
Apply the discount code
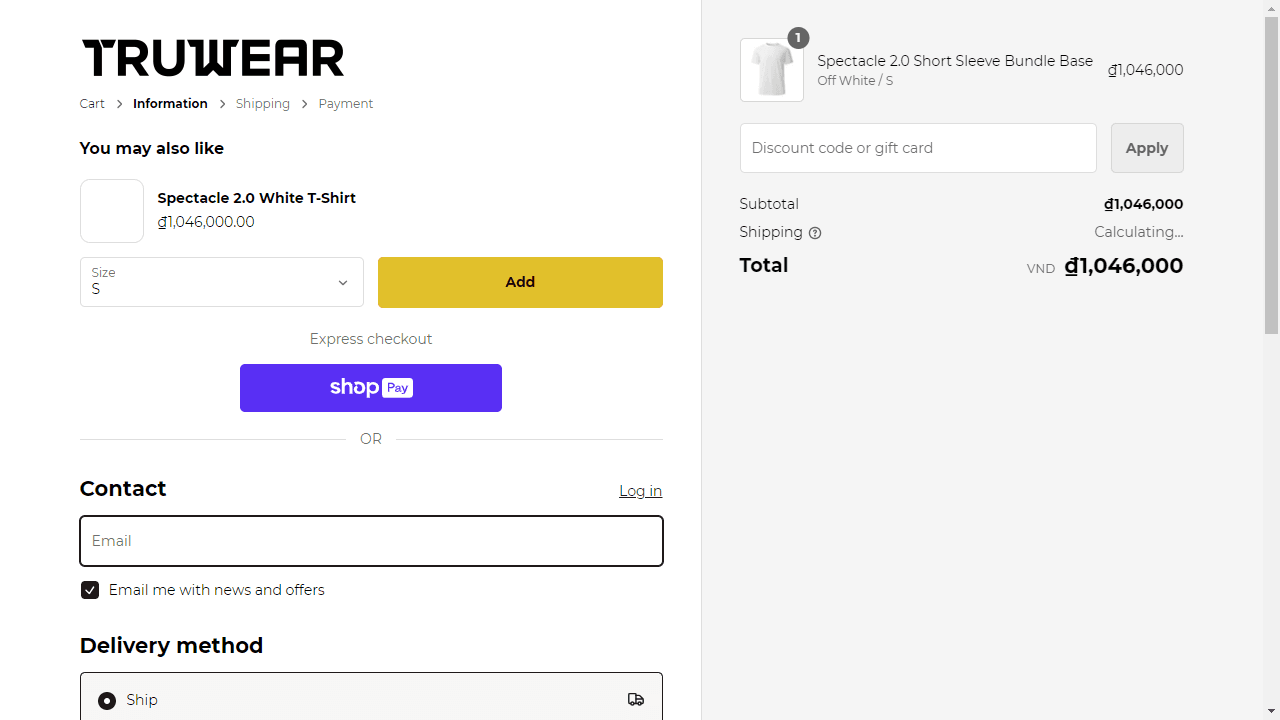click(x=1147, y=148)
